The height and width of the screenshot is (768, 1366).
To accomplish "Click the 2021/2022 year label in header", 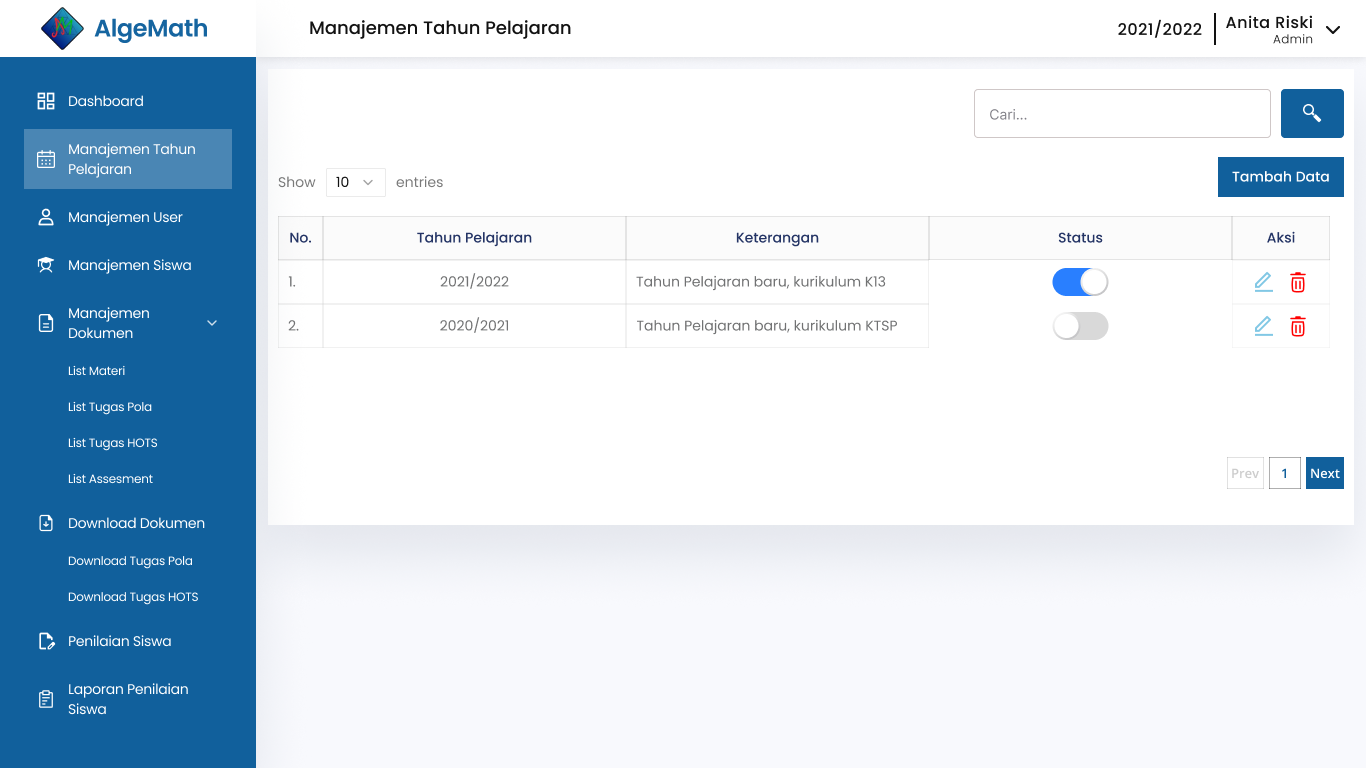I will click(x=1160, y=29).
